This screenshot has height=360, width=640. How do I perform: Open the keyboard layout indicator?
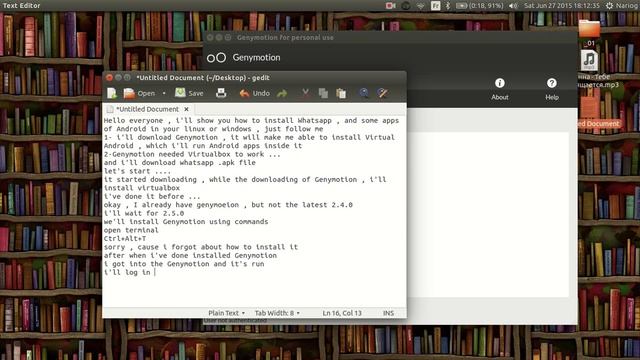[x=436, y=6]
